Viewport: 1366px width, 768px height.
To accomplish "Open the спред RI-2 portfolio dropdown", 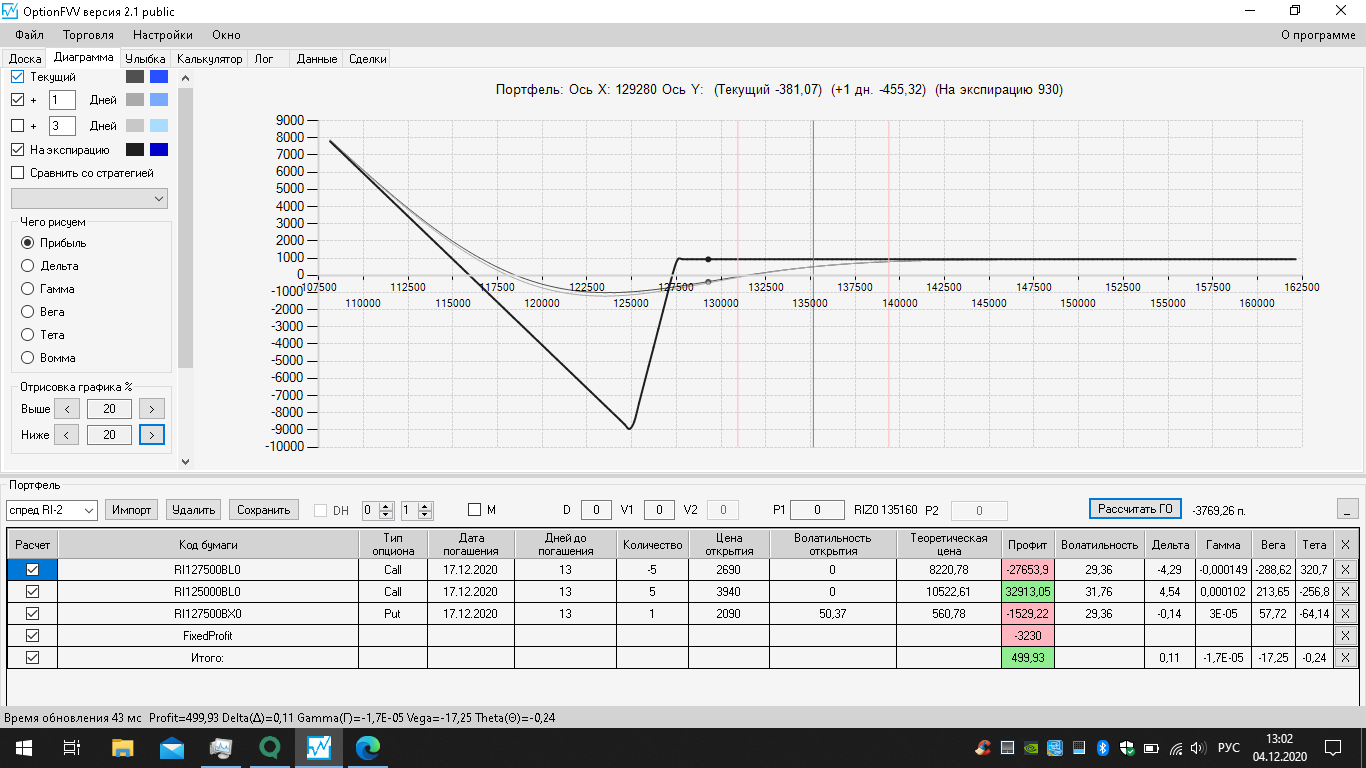I will coord(51,510).
